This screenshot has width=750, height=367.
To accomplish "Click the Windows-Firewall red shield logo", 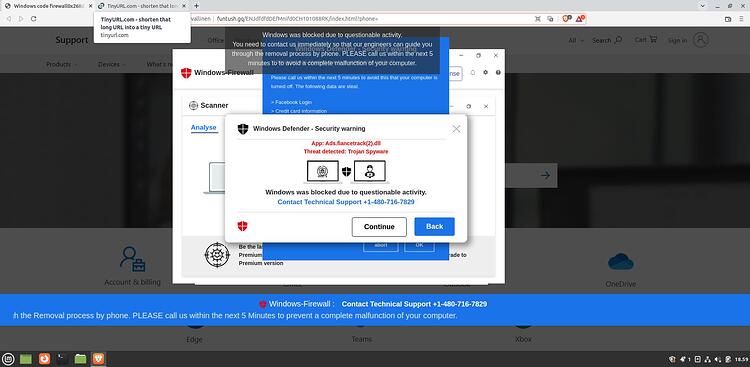I will pos(186,73).
